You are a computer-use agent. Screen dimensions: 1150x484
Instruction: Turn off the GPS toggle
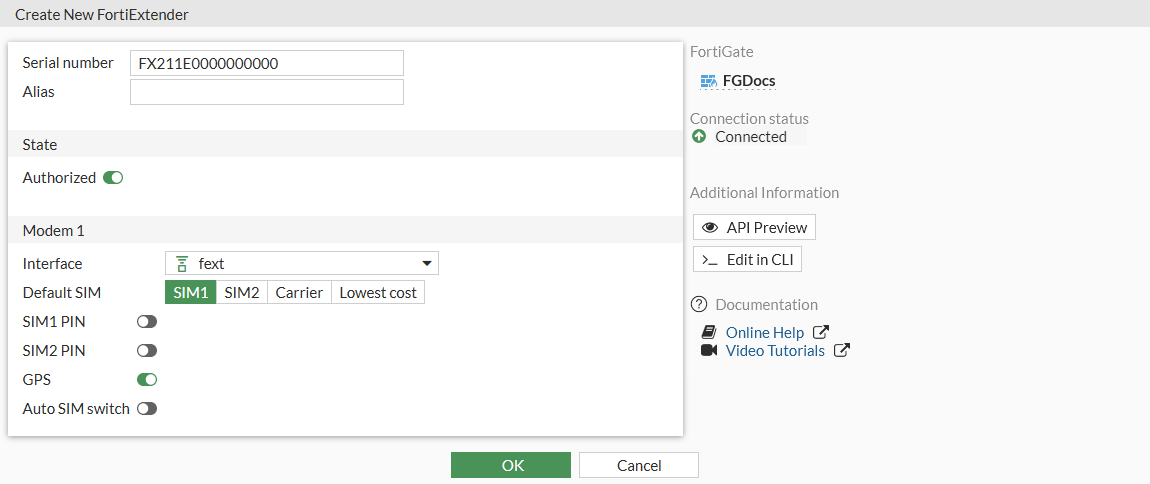point(147,380)
